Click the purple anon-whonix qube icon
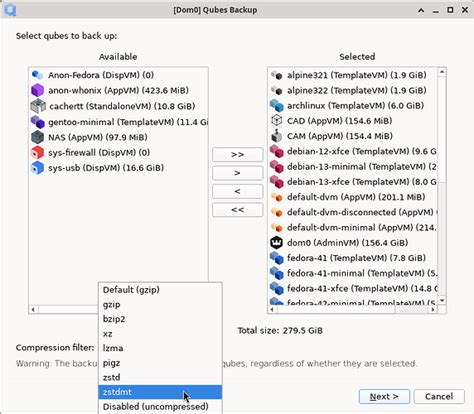Viewport: 474px width, 414px height. pos(37,90)
